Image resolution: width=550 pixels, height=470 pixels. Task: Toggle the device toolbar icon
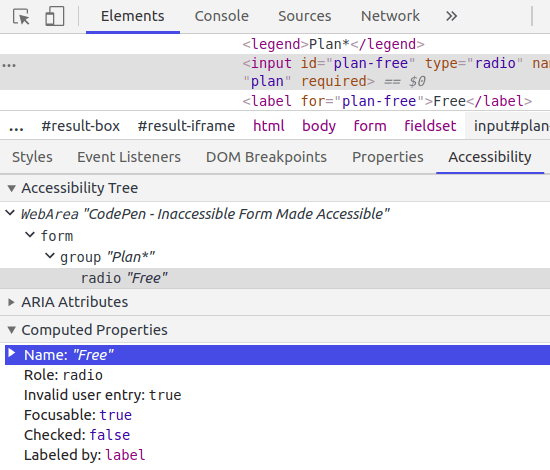tap(55, 16)
